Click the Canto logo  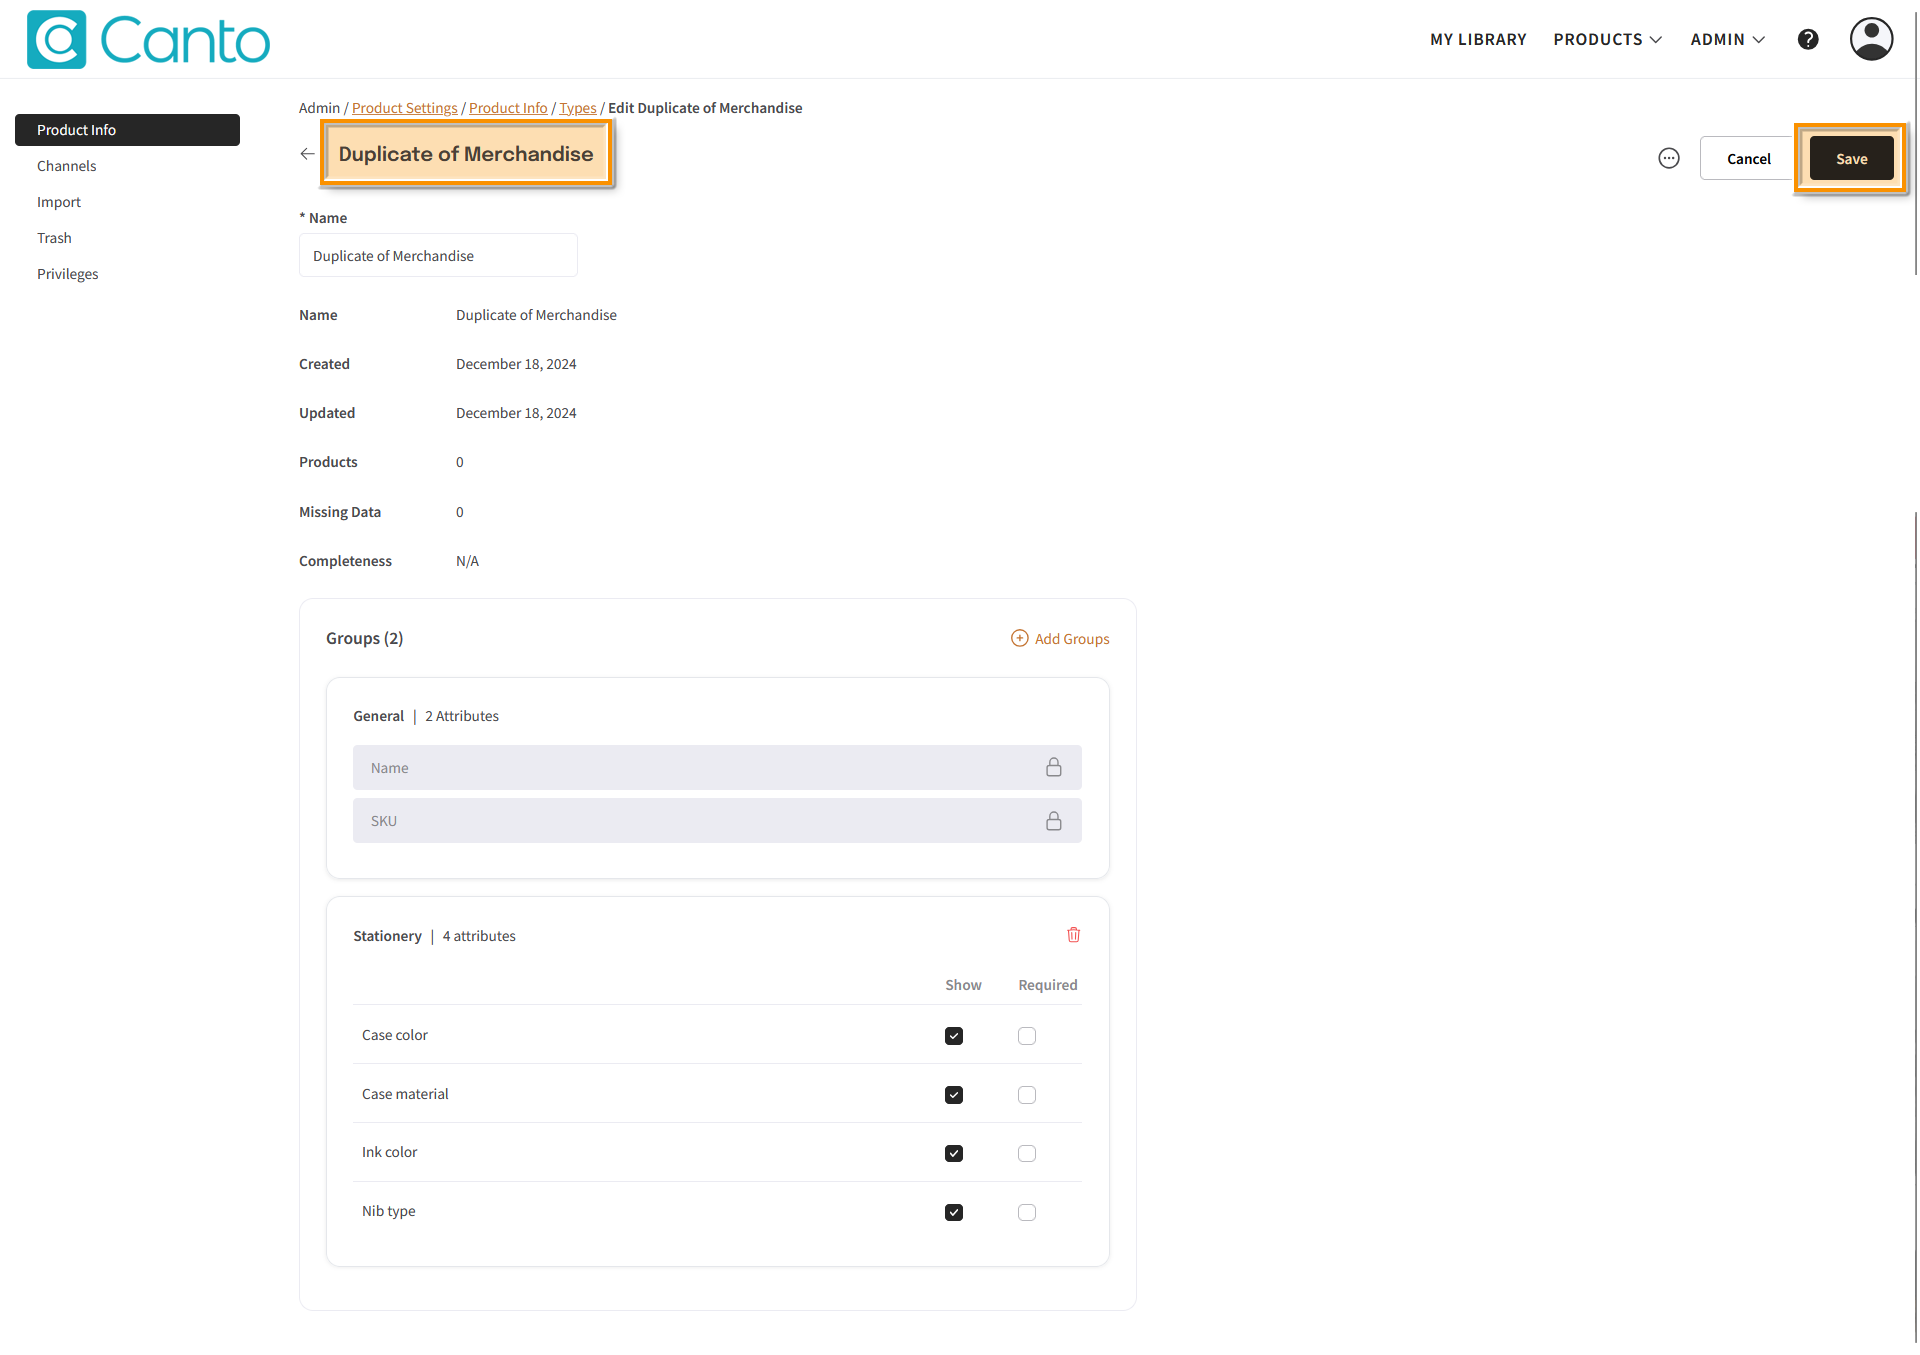148,40
